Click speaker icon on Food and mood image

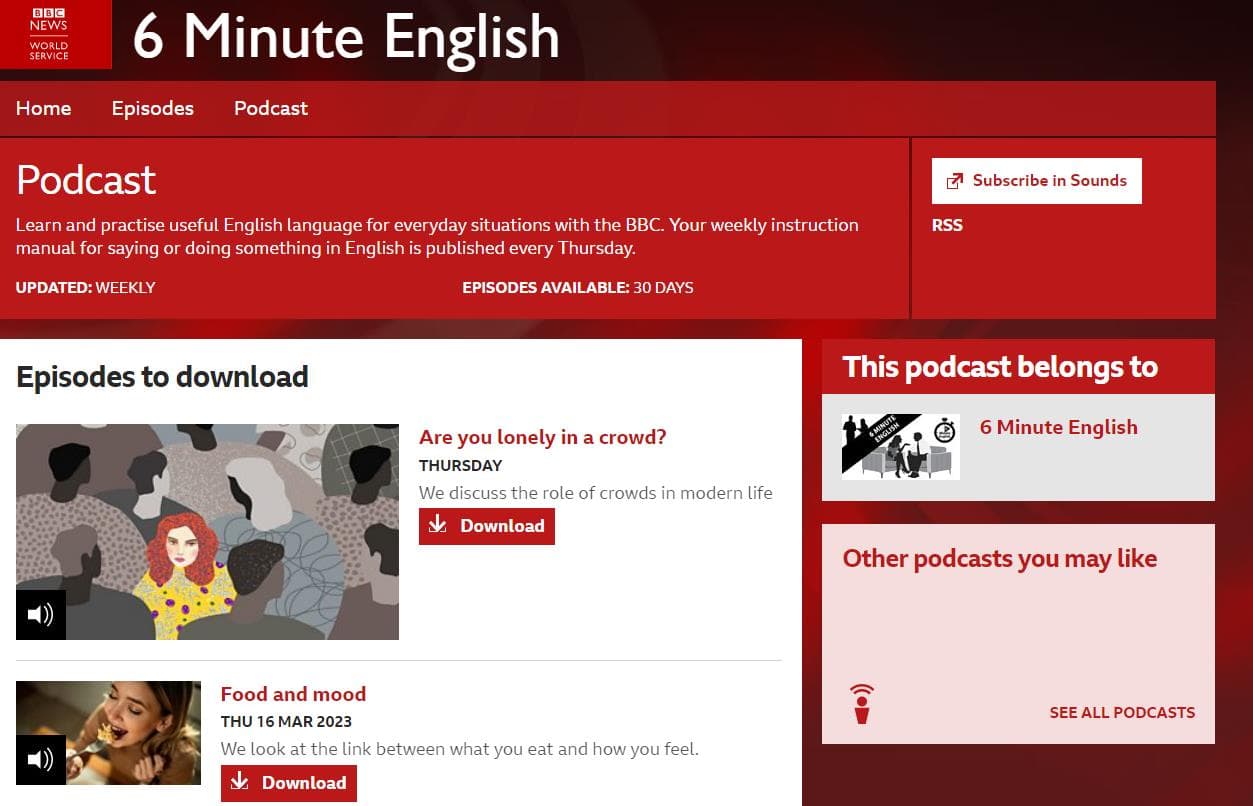coord(41,760)
